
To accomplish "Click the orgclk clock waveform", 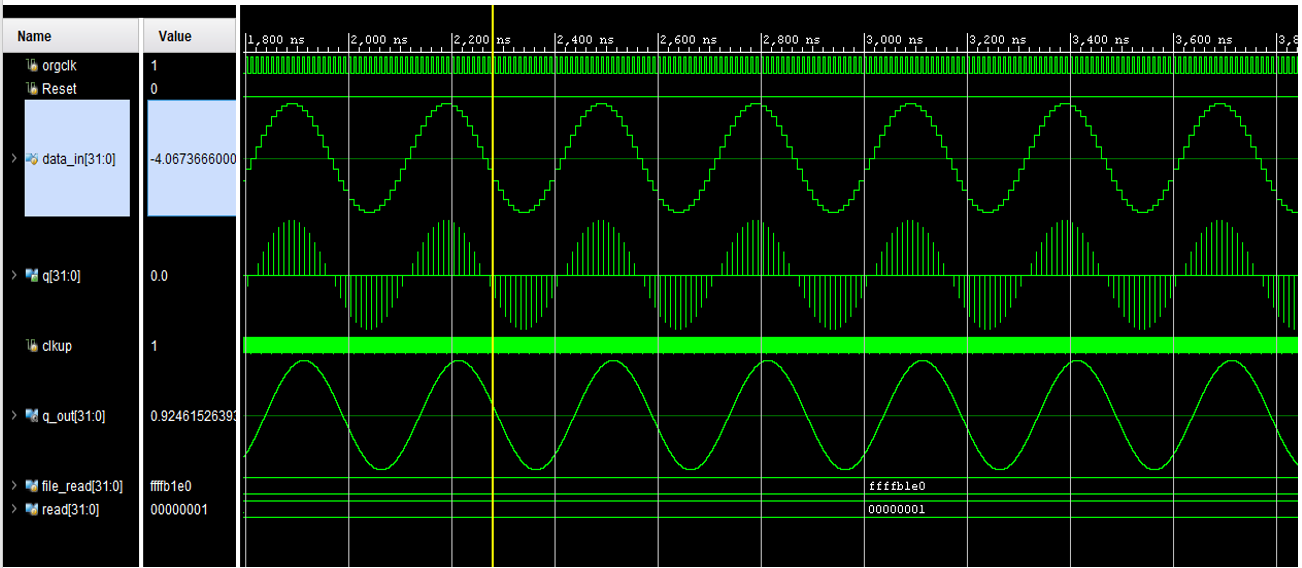I will [770, 65].
